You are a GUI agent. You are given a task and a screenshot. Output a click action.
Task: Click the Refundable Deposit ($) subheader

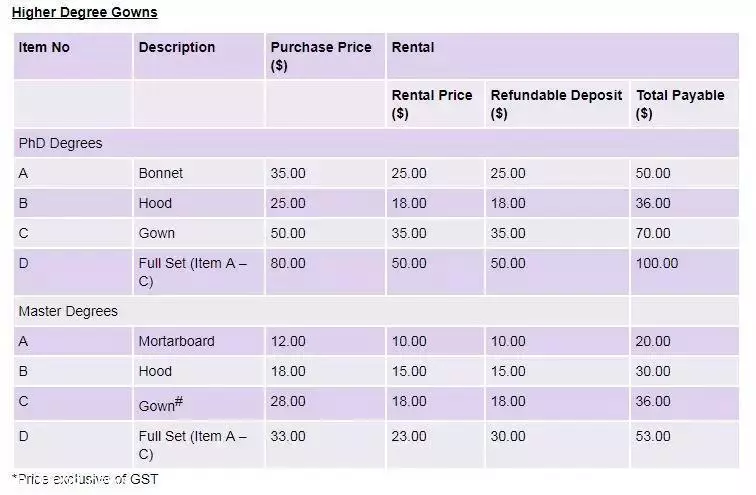(x=557, y=104)
